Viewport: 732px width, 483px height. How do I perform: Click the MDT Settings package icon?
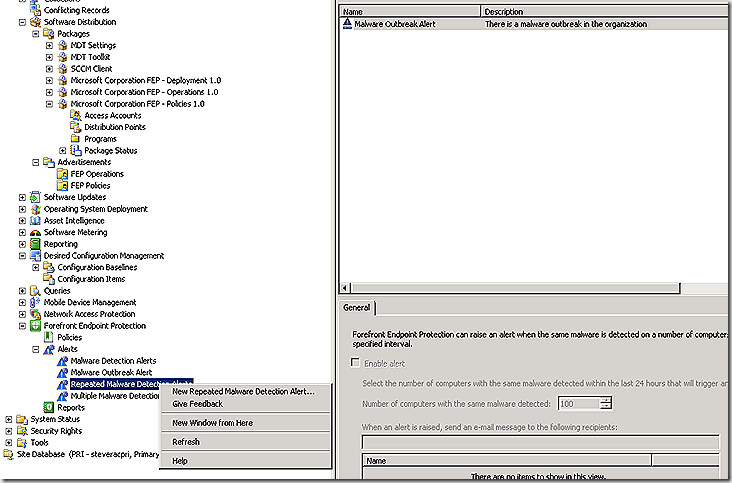click(x=62, y=45)
